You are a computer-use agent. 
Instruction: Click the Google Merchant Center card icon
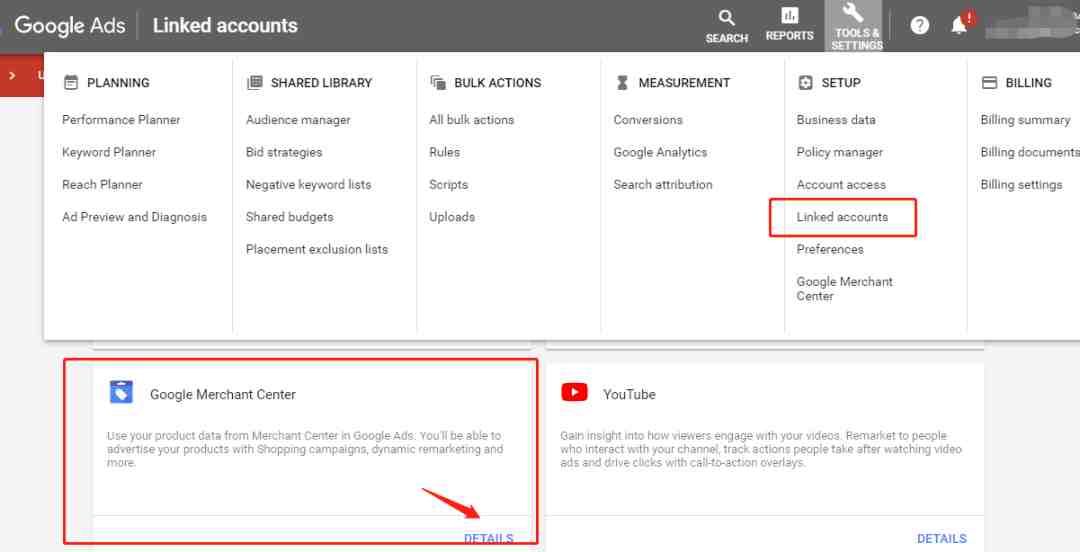(121, 392)
